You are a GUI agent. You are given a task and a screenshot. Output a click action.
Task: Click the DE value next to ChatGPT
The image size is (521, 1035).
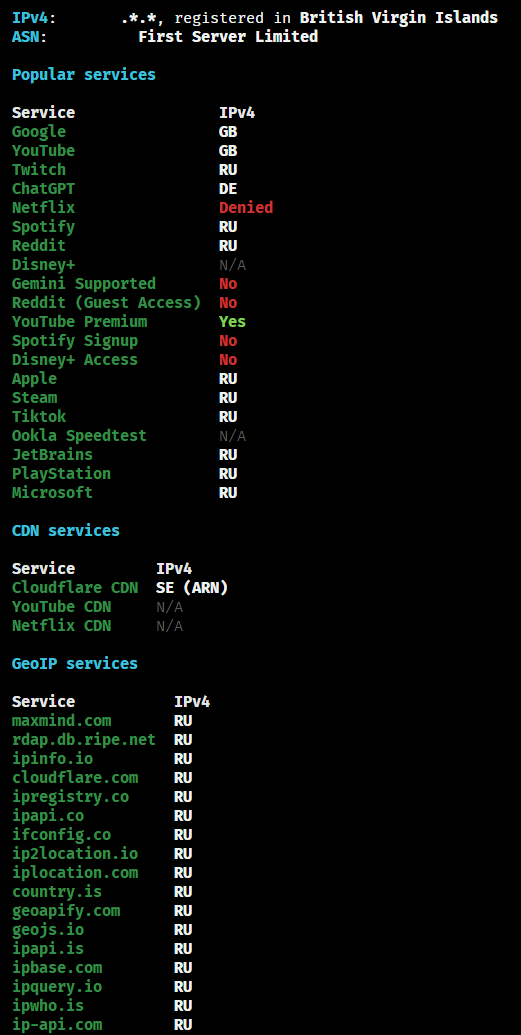pyautogui.click(x=228, y=189)
